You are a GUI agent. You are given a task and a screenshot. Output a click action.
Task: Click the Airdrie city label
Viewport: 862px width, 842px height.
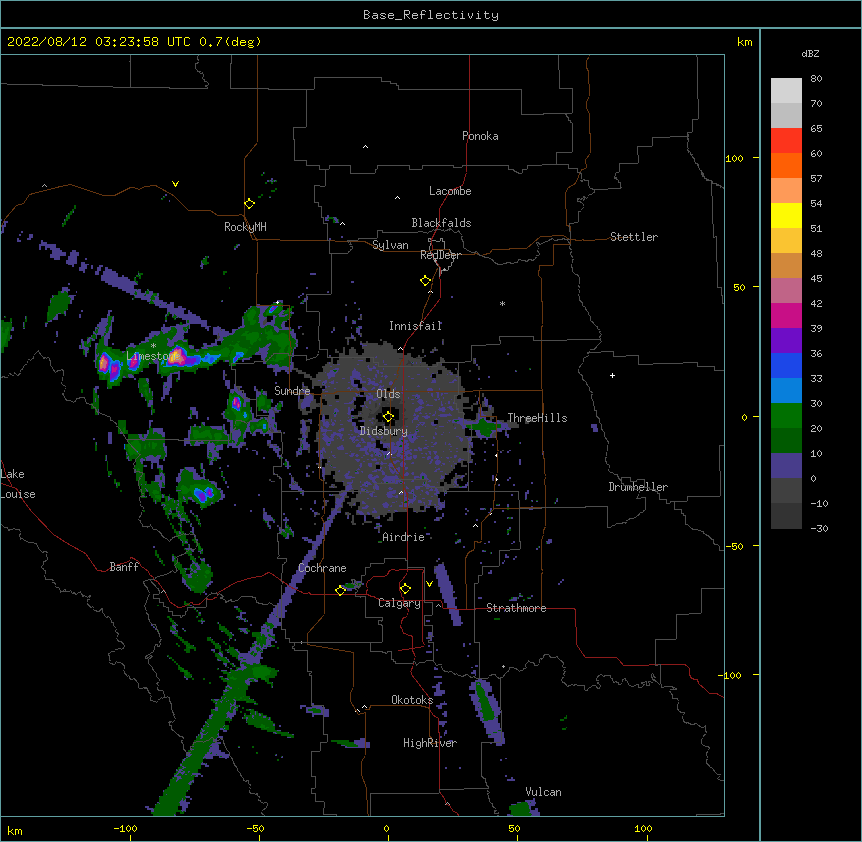[404, 537]
